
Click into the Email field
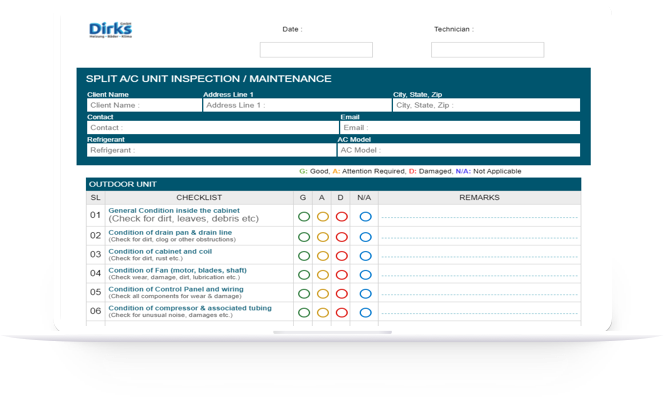coord(460,128)
